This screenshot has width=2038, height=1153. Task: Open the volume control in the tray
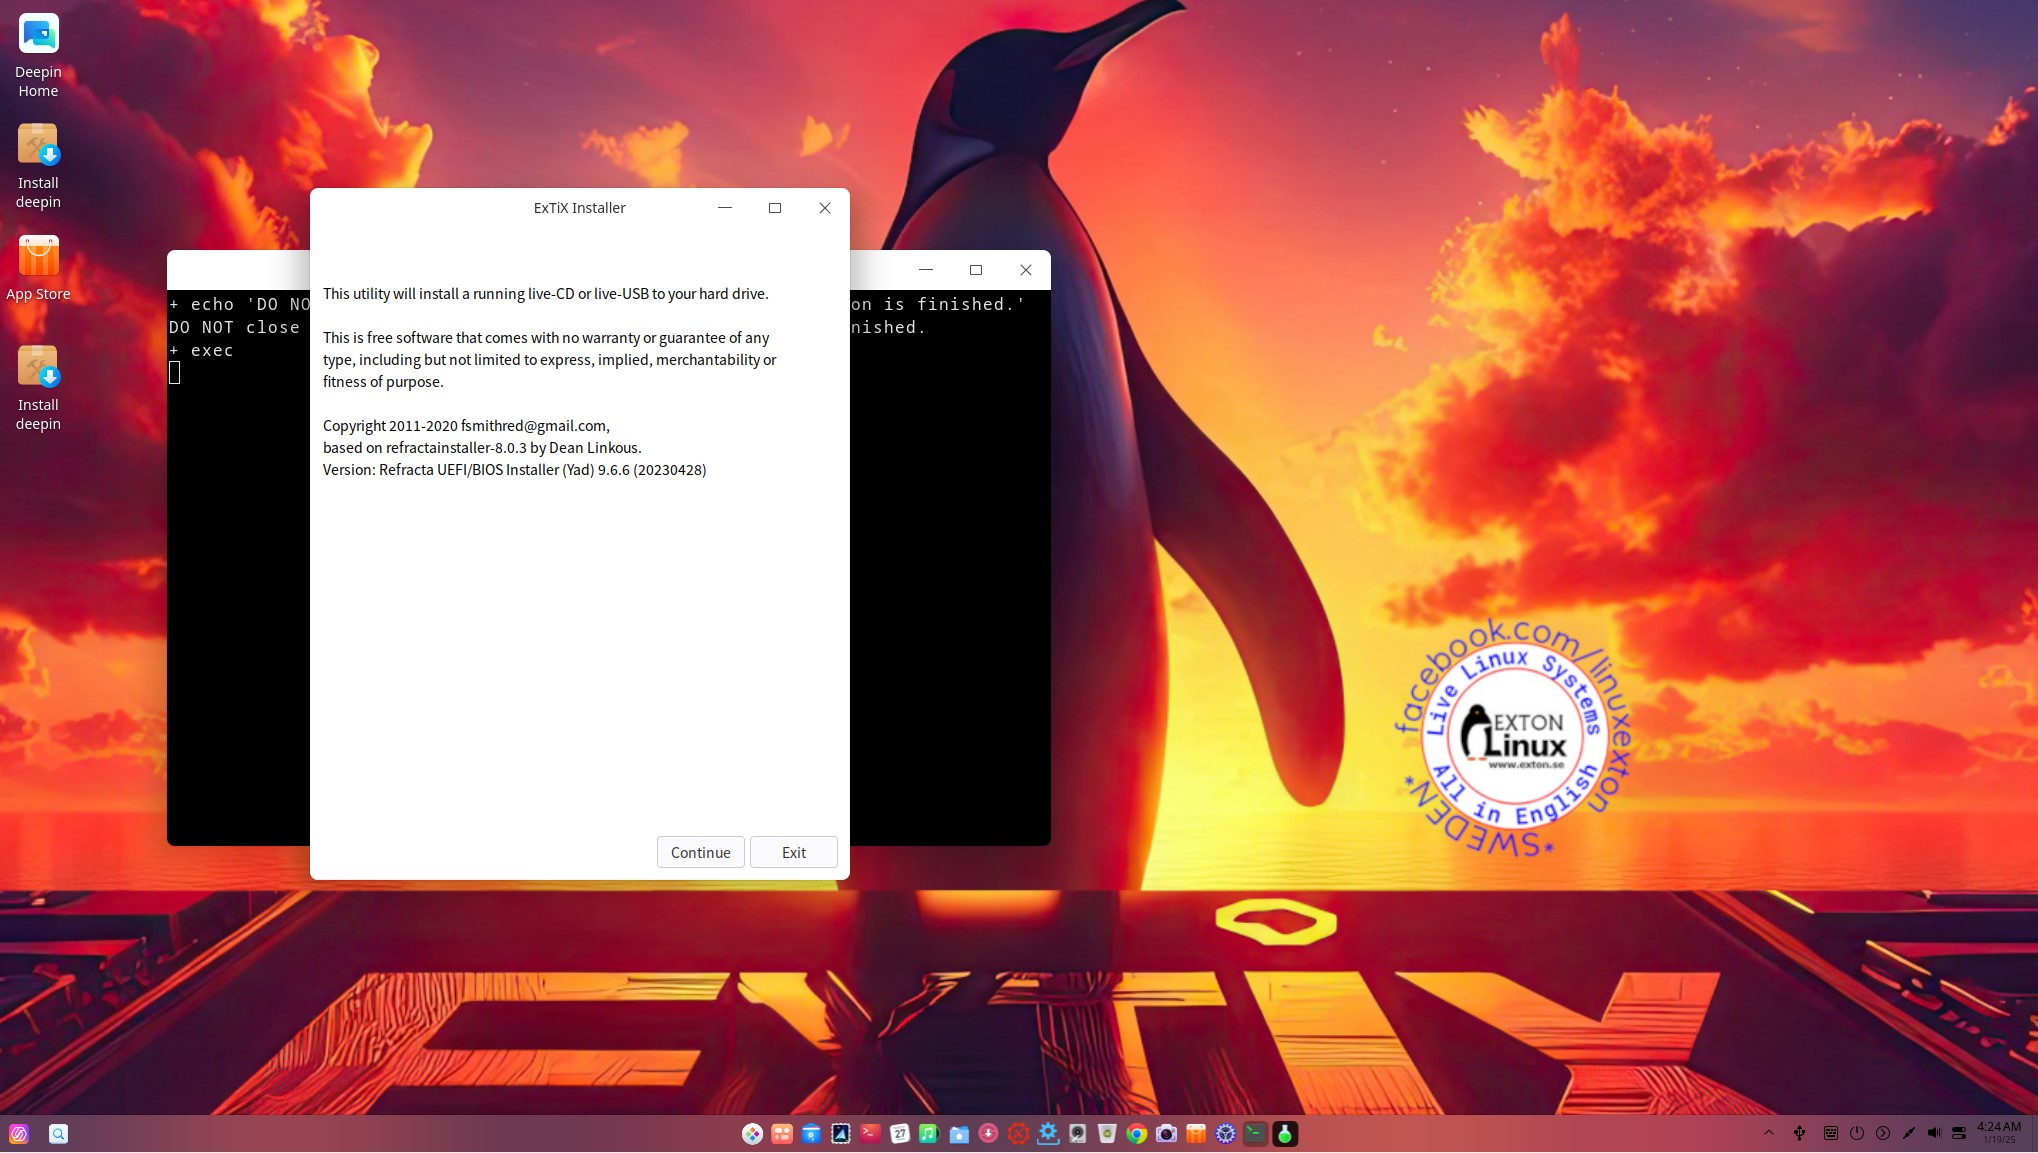pos(1934,1133)
